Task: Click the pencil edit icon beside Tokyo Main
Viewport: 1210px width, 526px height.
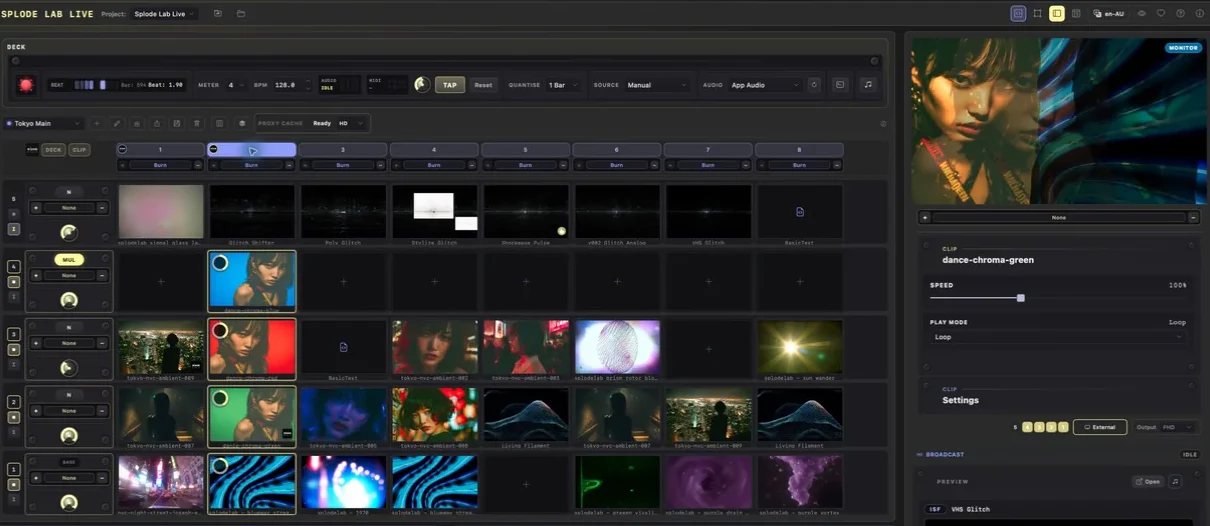Action: (117, 123)
